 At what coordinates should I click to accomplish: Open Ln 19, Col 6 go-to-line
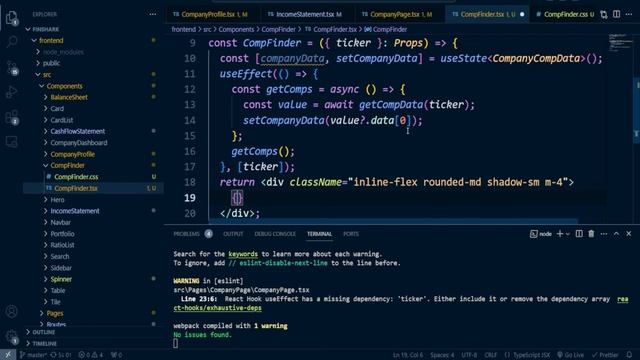coord(408,355)
